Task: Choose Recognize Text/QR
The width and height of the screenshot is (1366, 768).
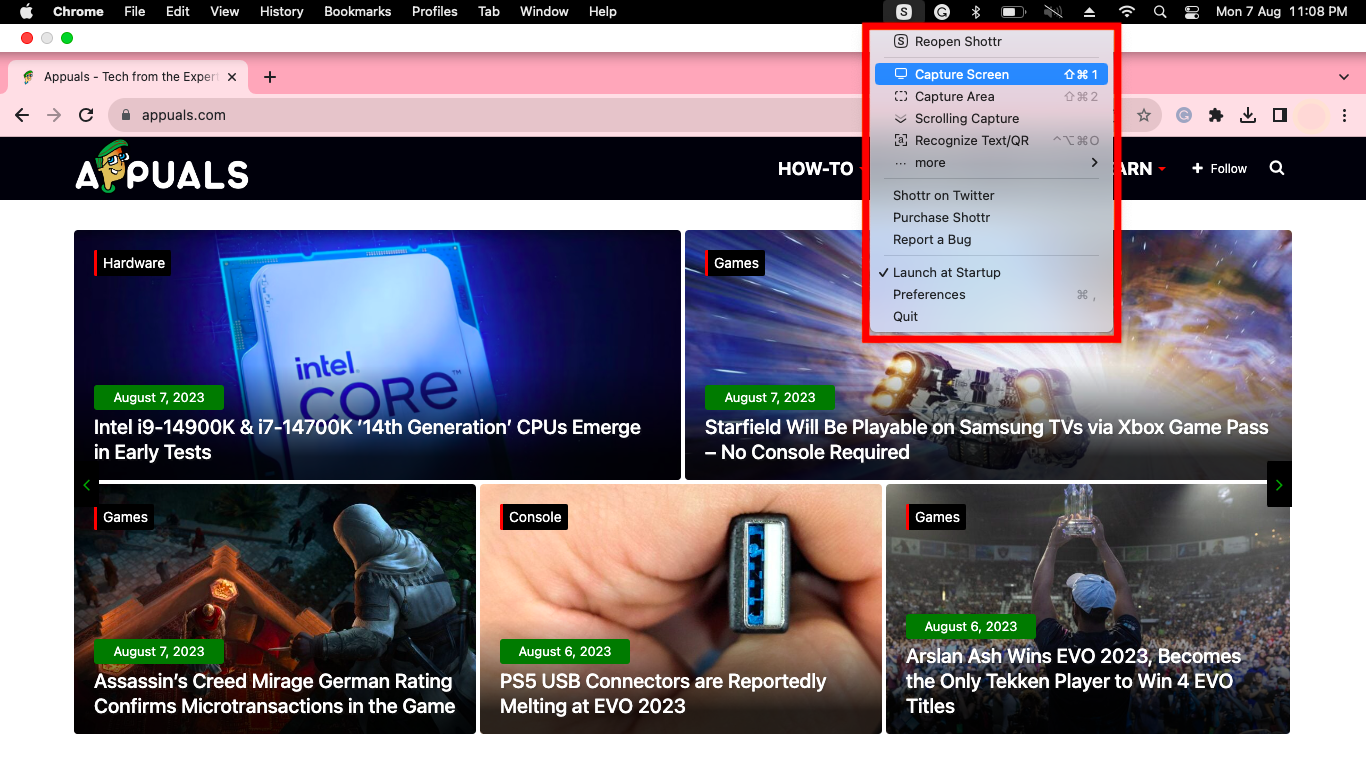Action: 990,141
